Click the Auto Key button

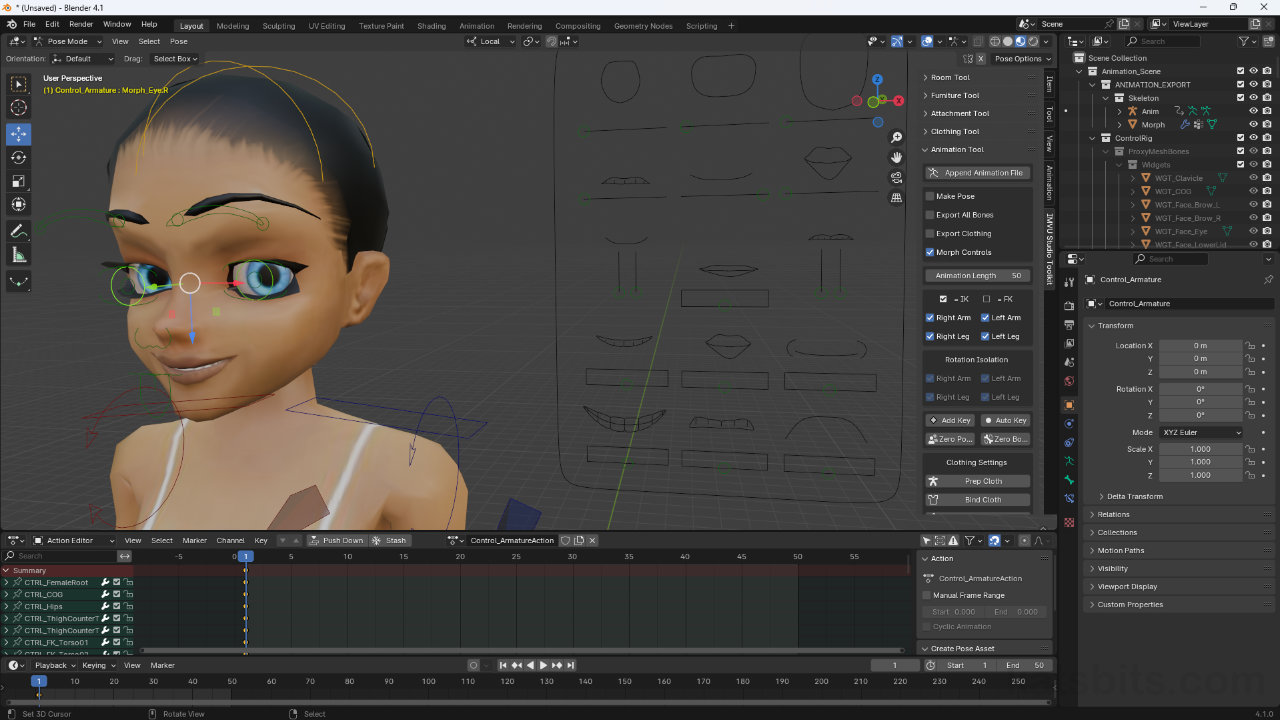[1005, 420]
